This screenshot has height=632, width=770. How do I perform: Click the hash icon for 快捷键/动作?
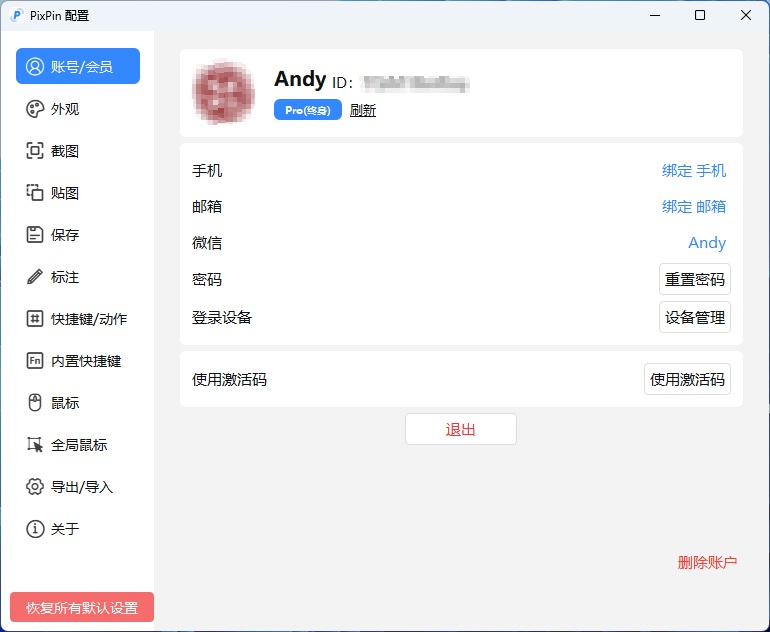coord(35,319)
